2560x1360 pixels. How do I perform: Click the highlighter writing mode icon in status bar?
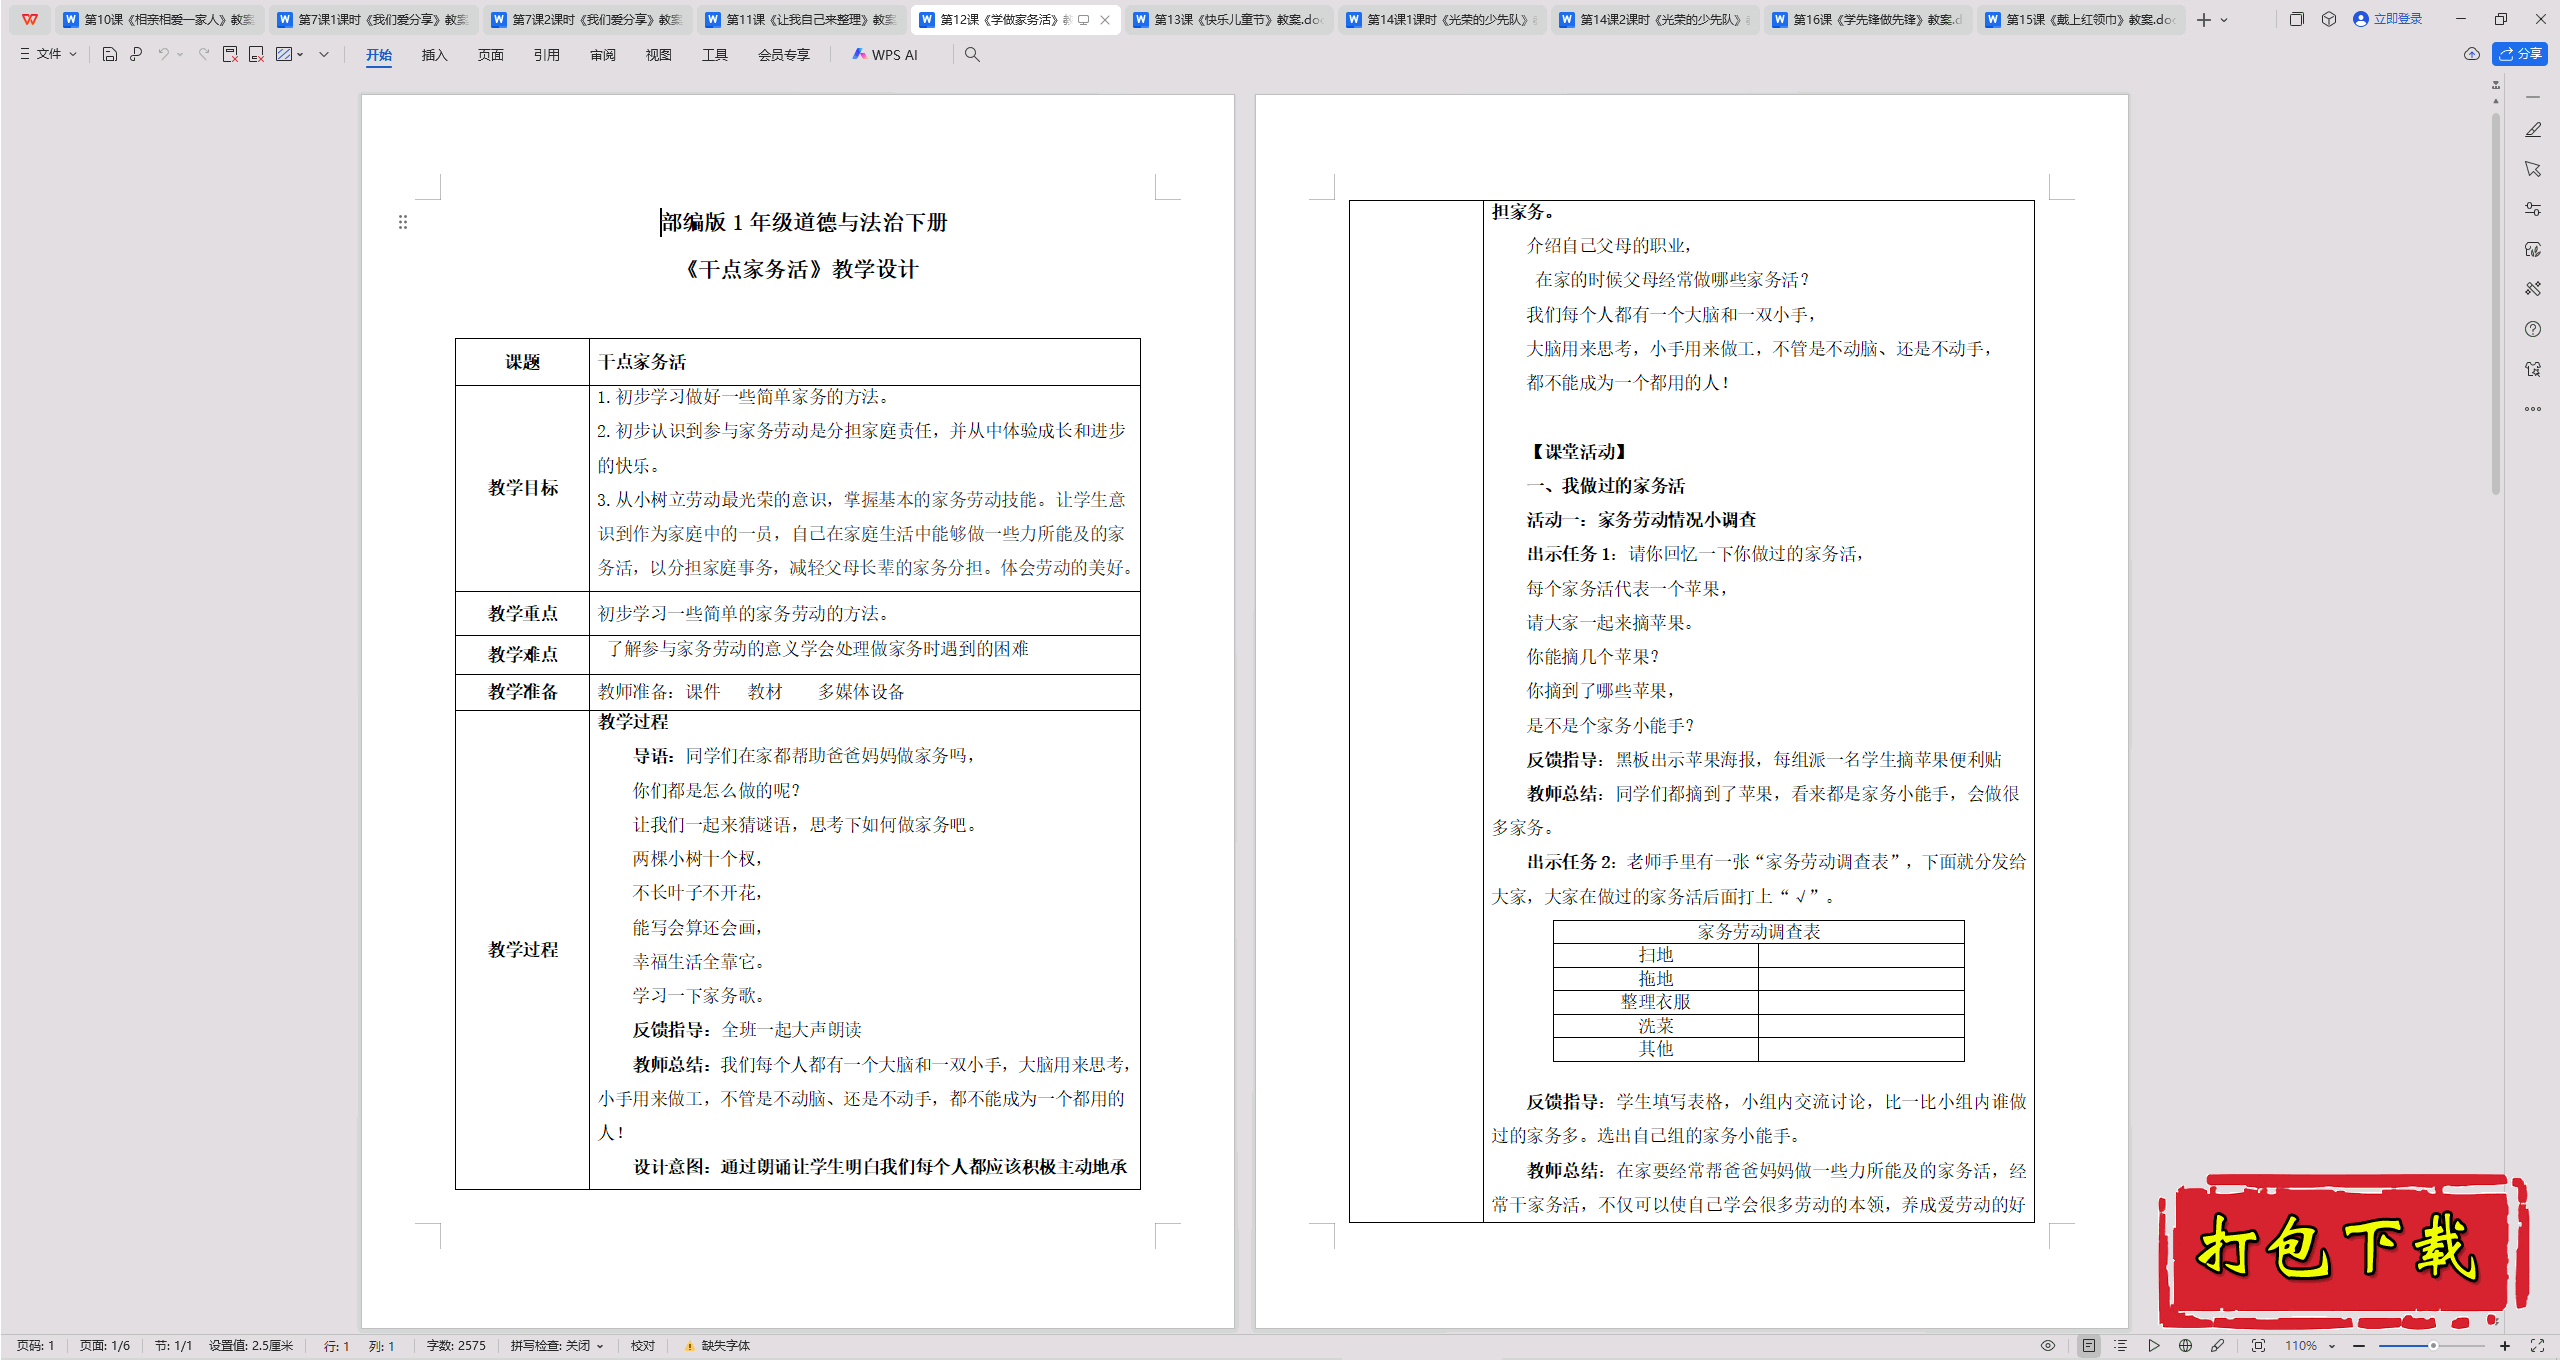(x=2217, y=1346)
